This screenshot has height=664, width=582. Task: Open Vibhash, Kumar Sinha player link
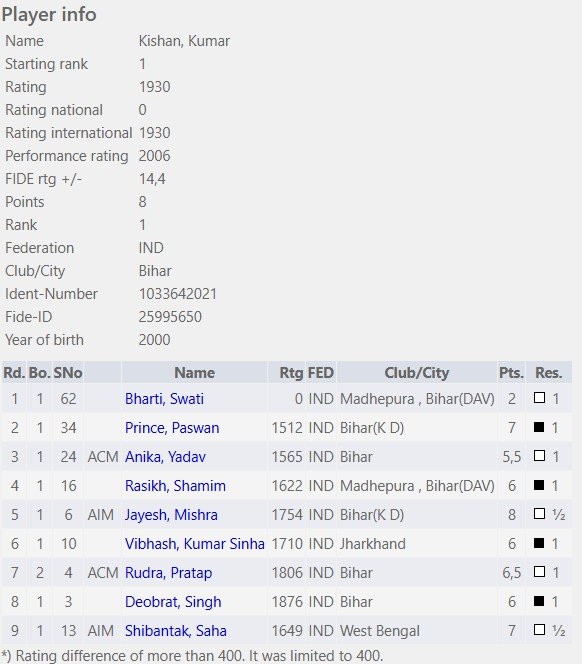[x=195, y=544]
